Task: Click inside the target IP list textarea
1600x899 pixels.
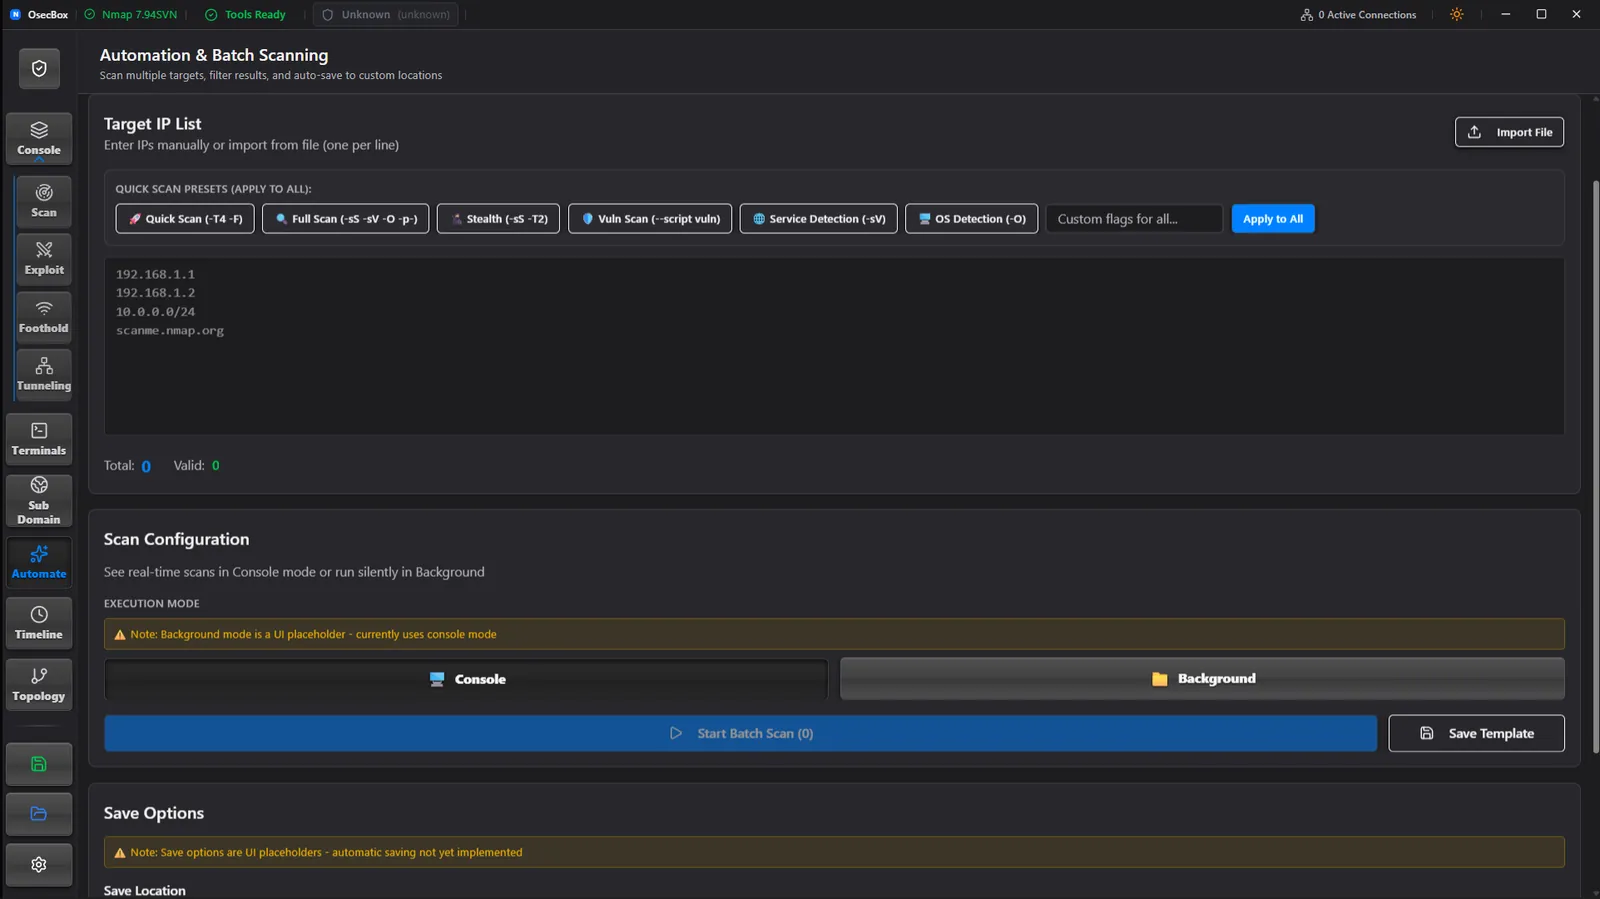Action: [834, 346]
